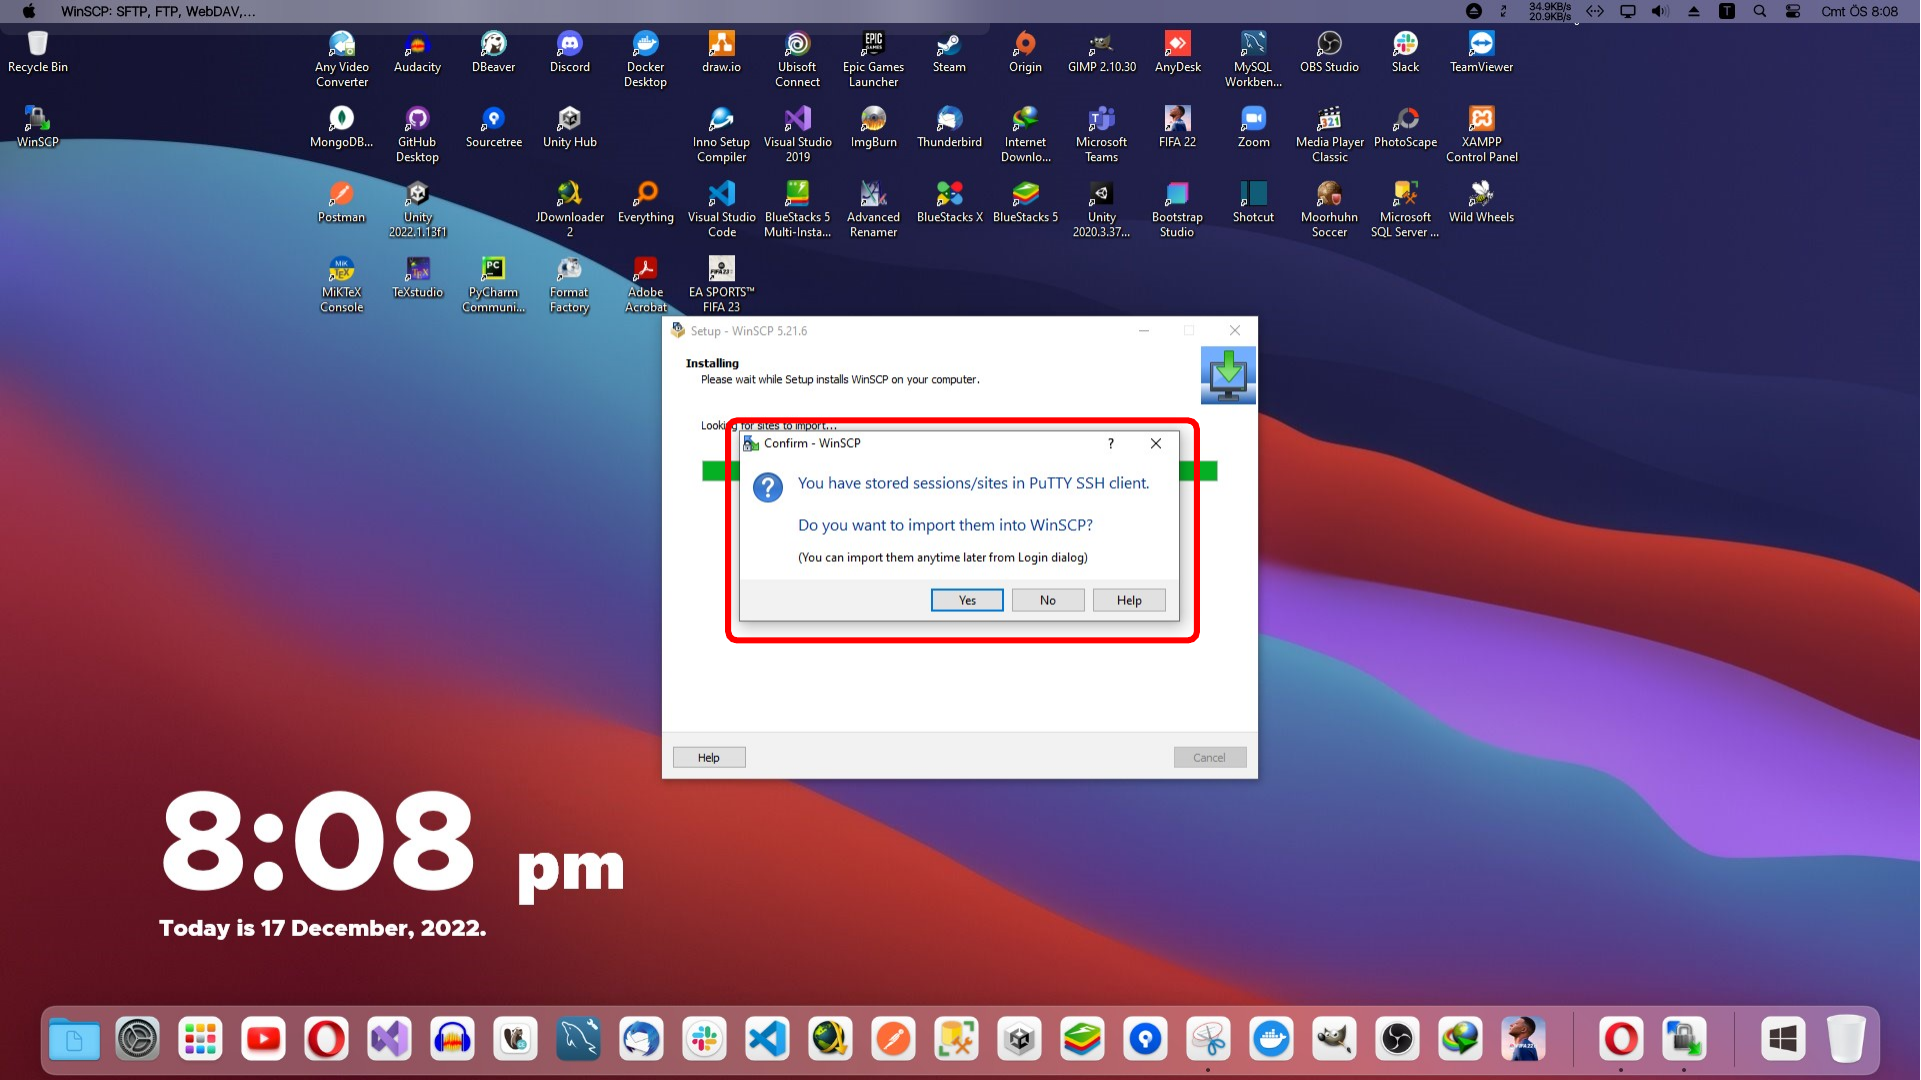Select the PyCharm Community desktop icon

[494, 284]
